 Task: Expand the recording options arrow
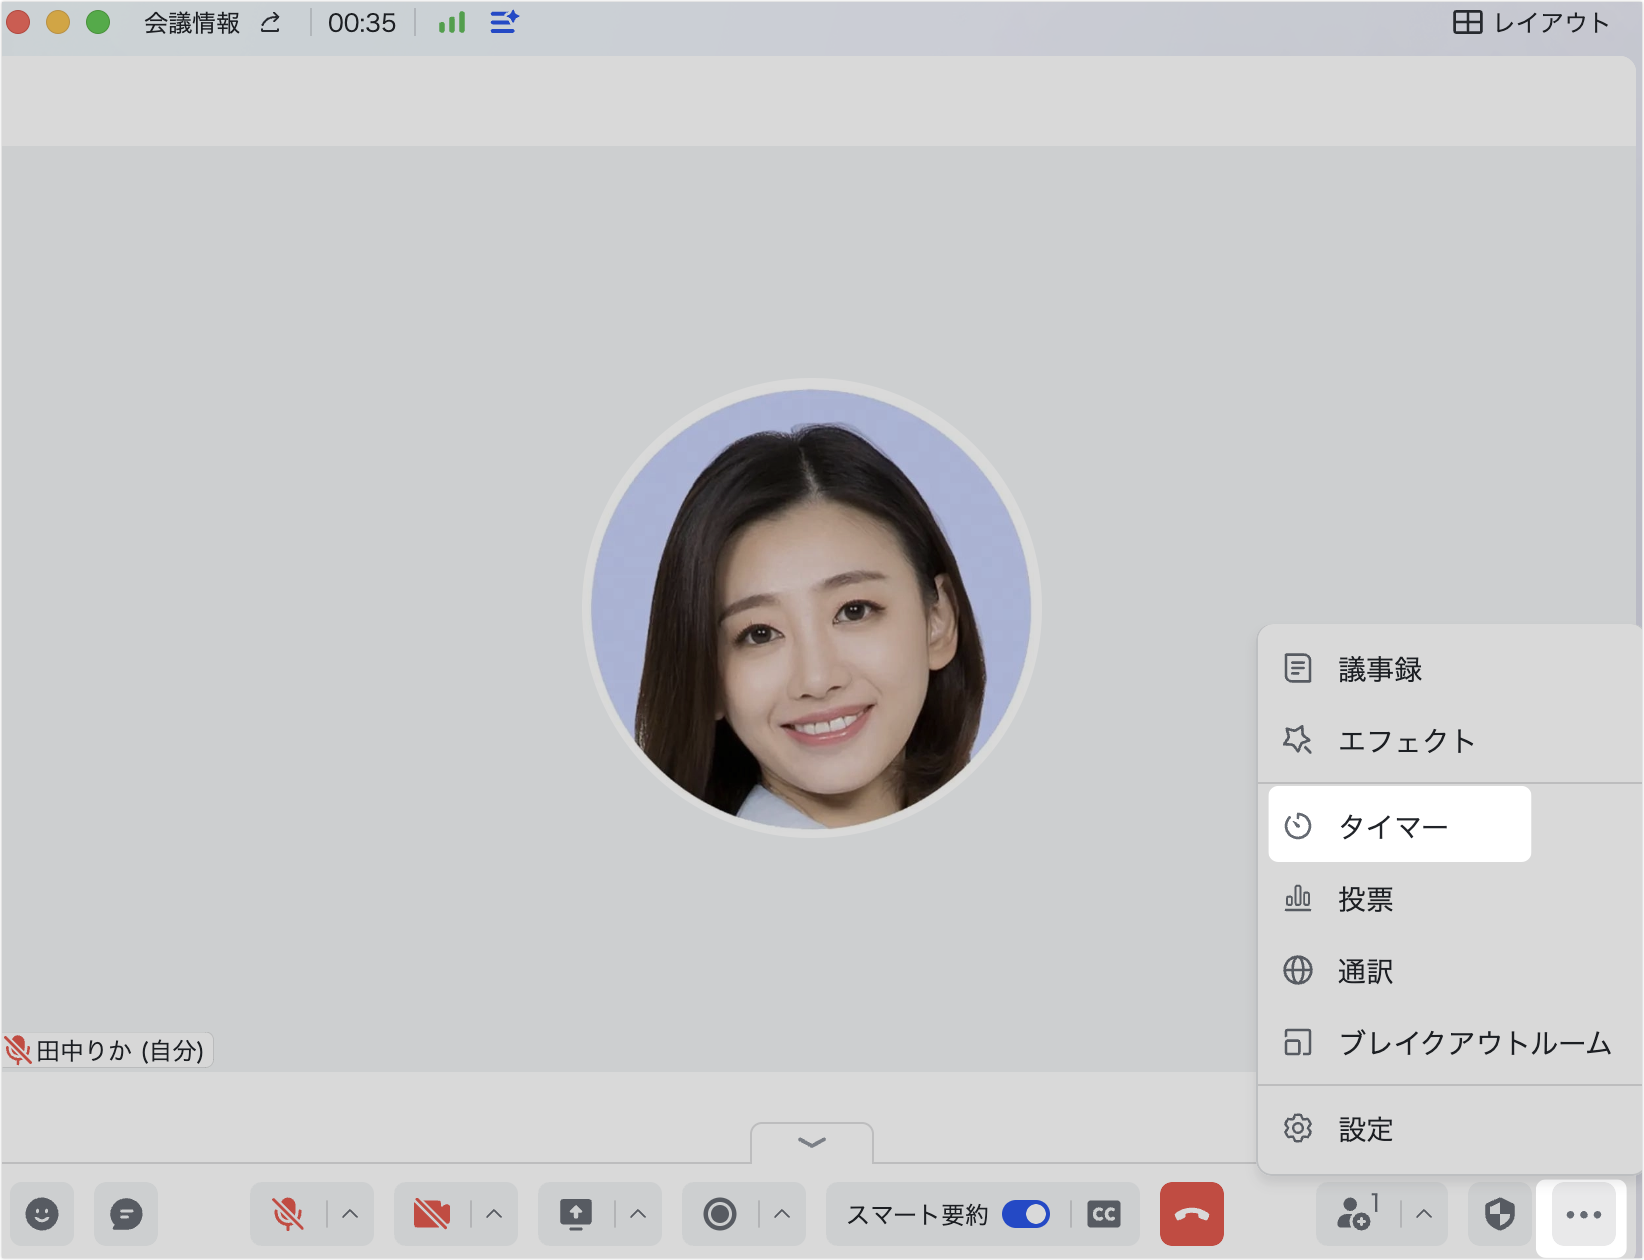(782, 1214)
